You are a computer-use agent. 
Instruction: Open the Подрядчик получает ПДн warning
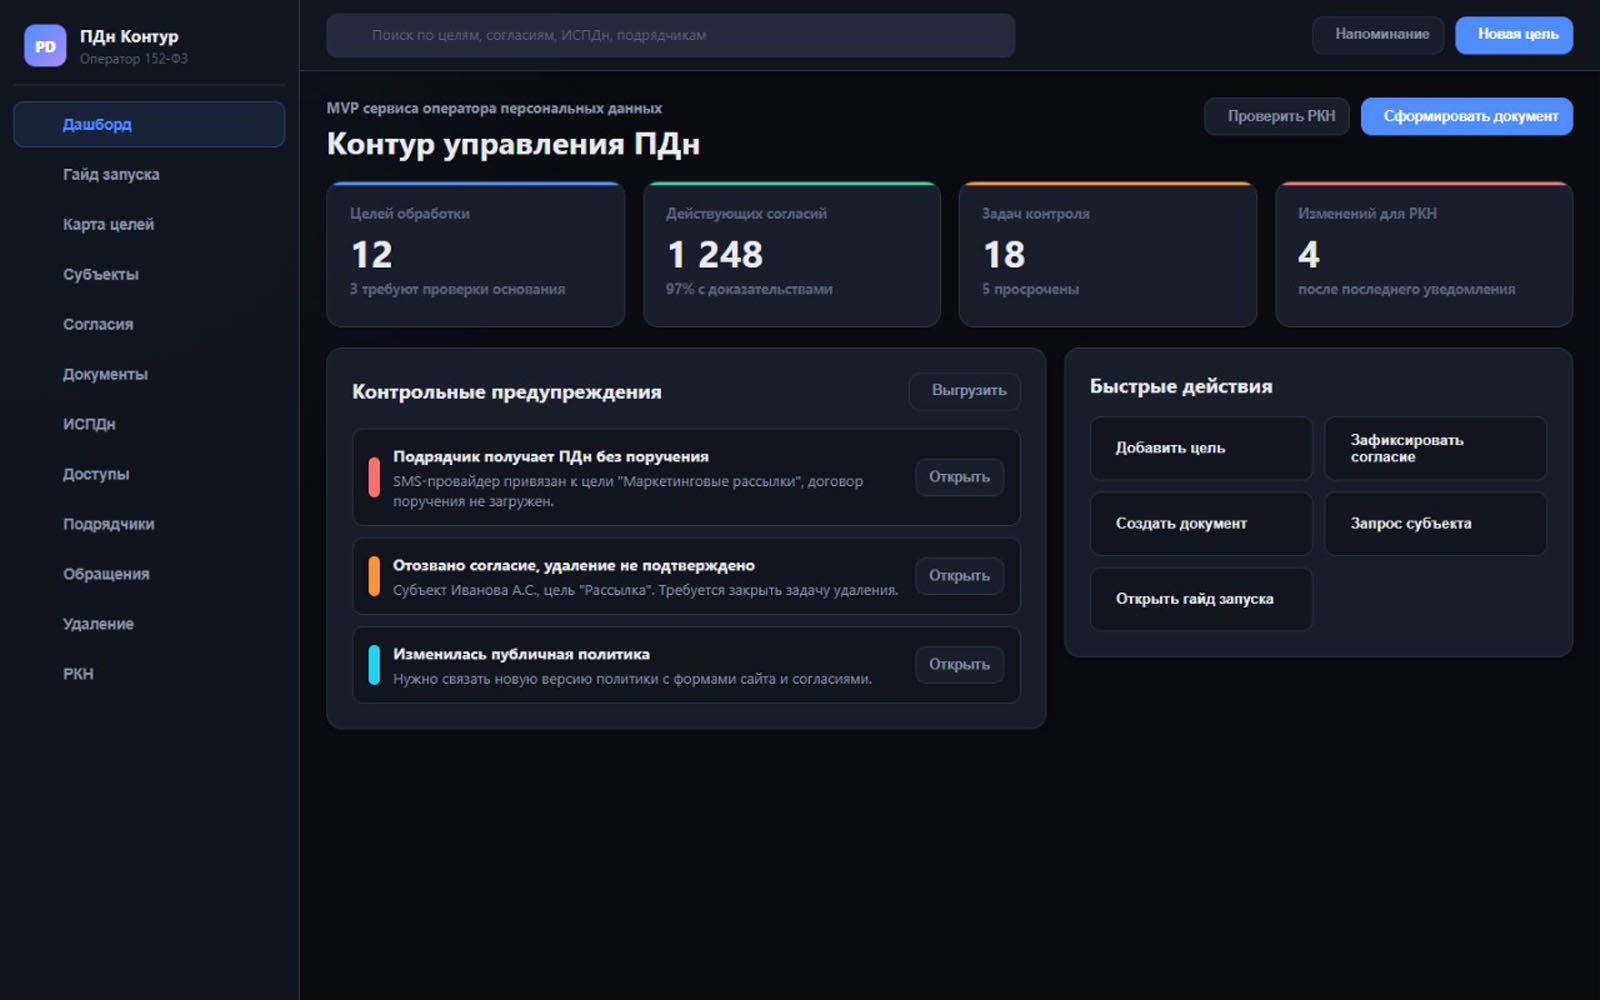(960, 477)
